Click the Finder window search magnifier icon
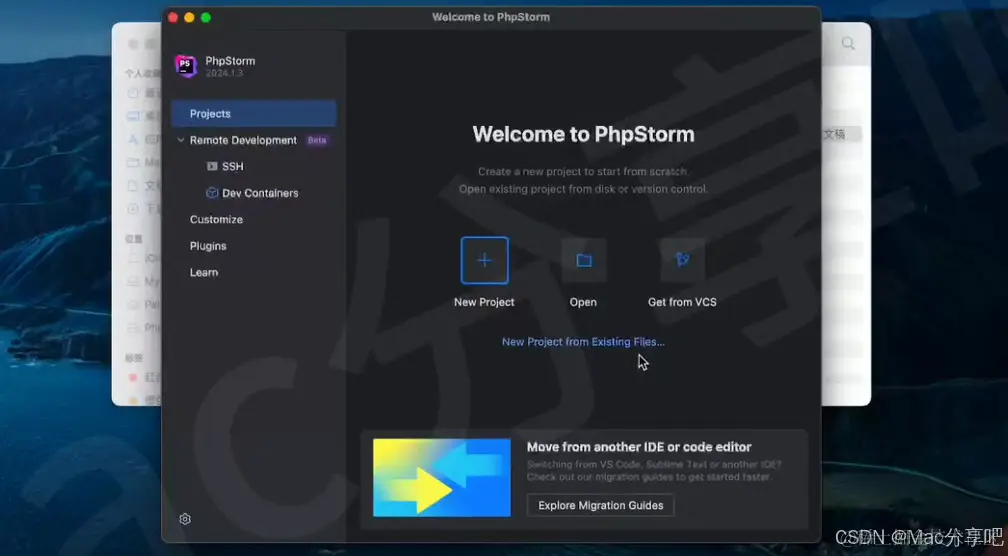Screen dimensions: 1008x556 [848, 44]
